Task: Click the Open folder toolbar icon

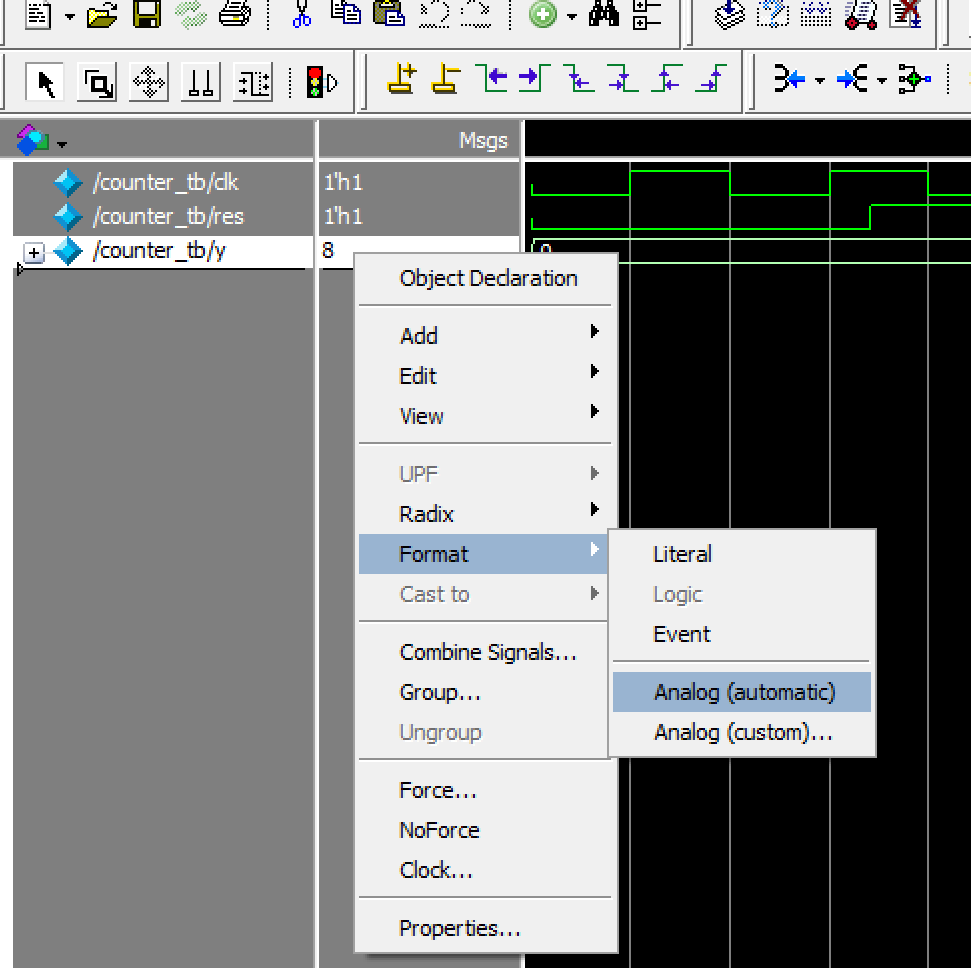Action: 102,14
